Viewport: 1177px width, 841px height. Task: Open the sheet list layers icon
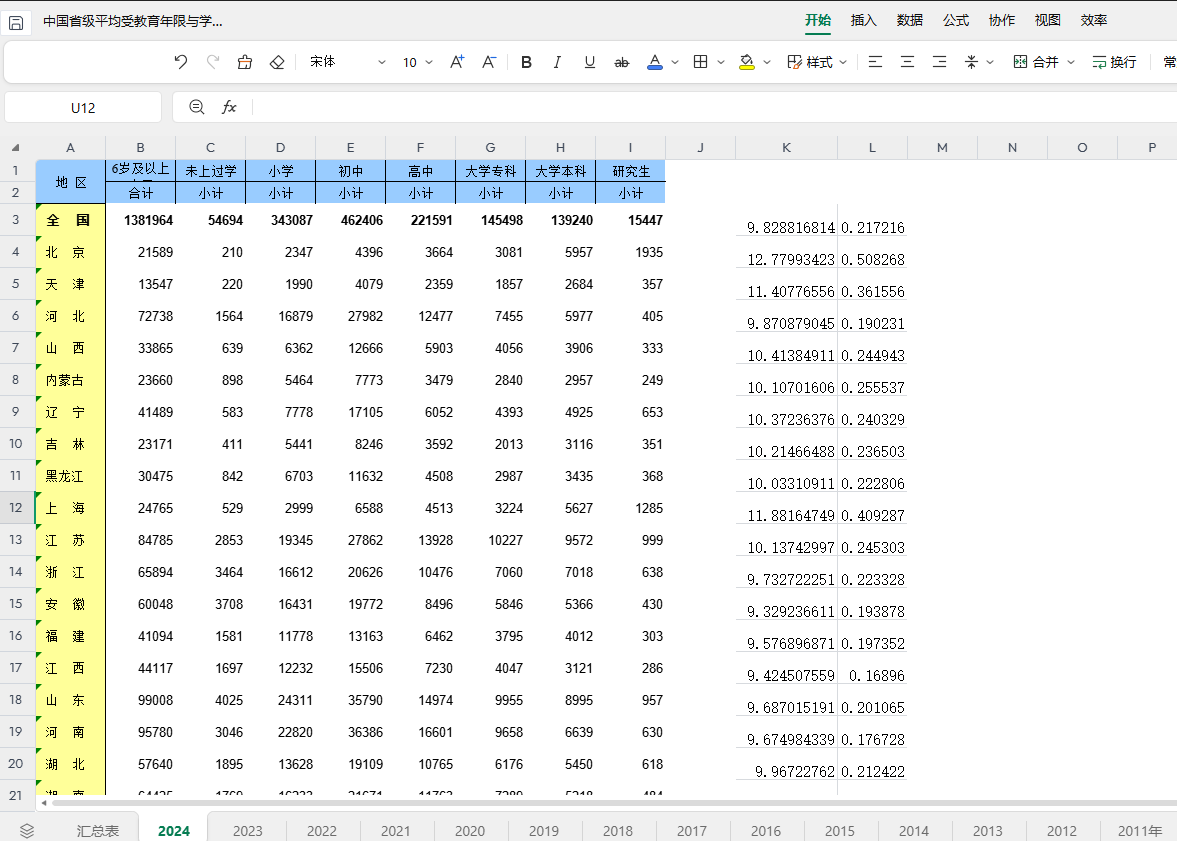coord(27,830)
